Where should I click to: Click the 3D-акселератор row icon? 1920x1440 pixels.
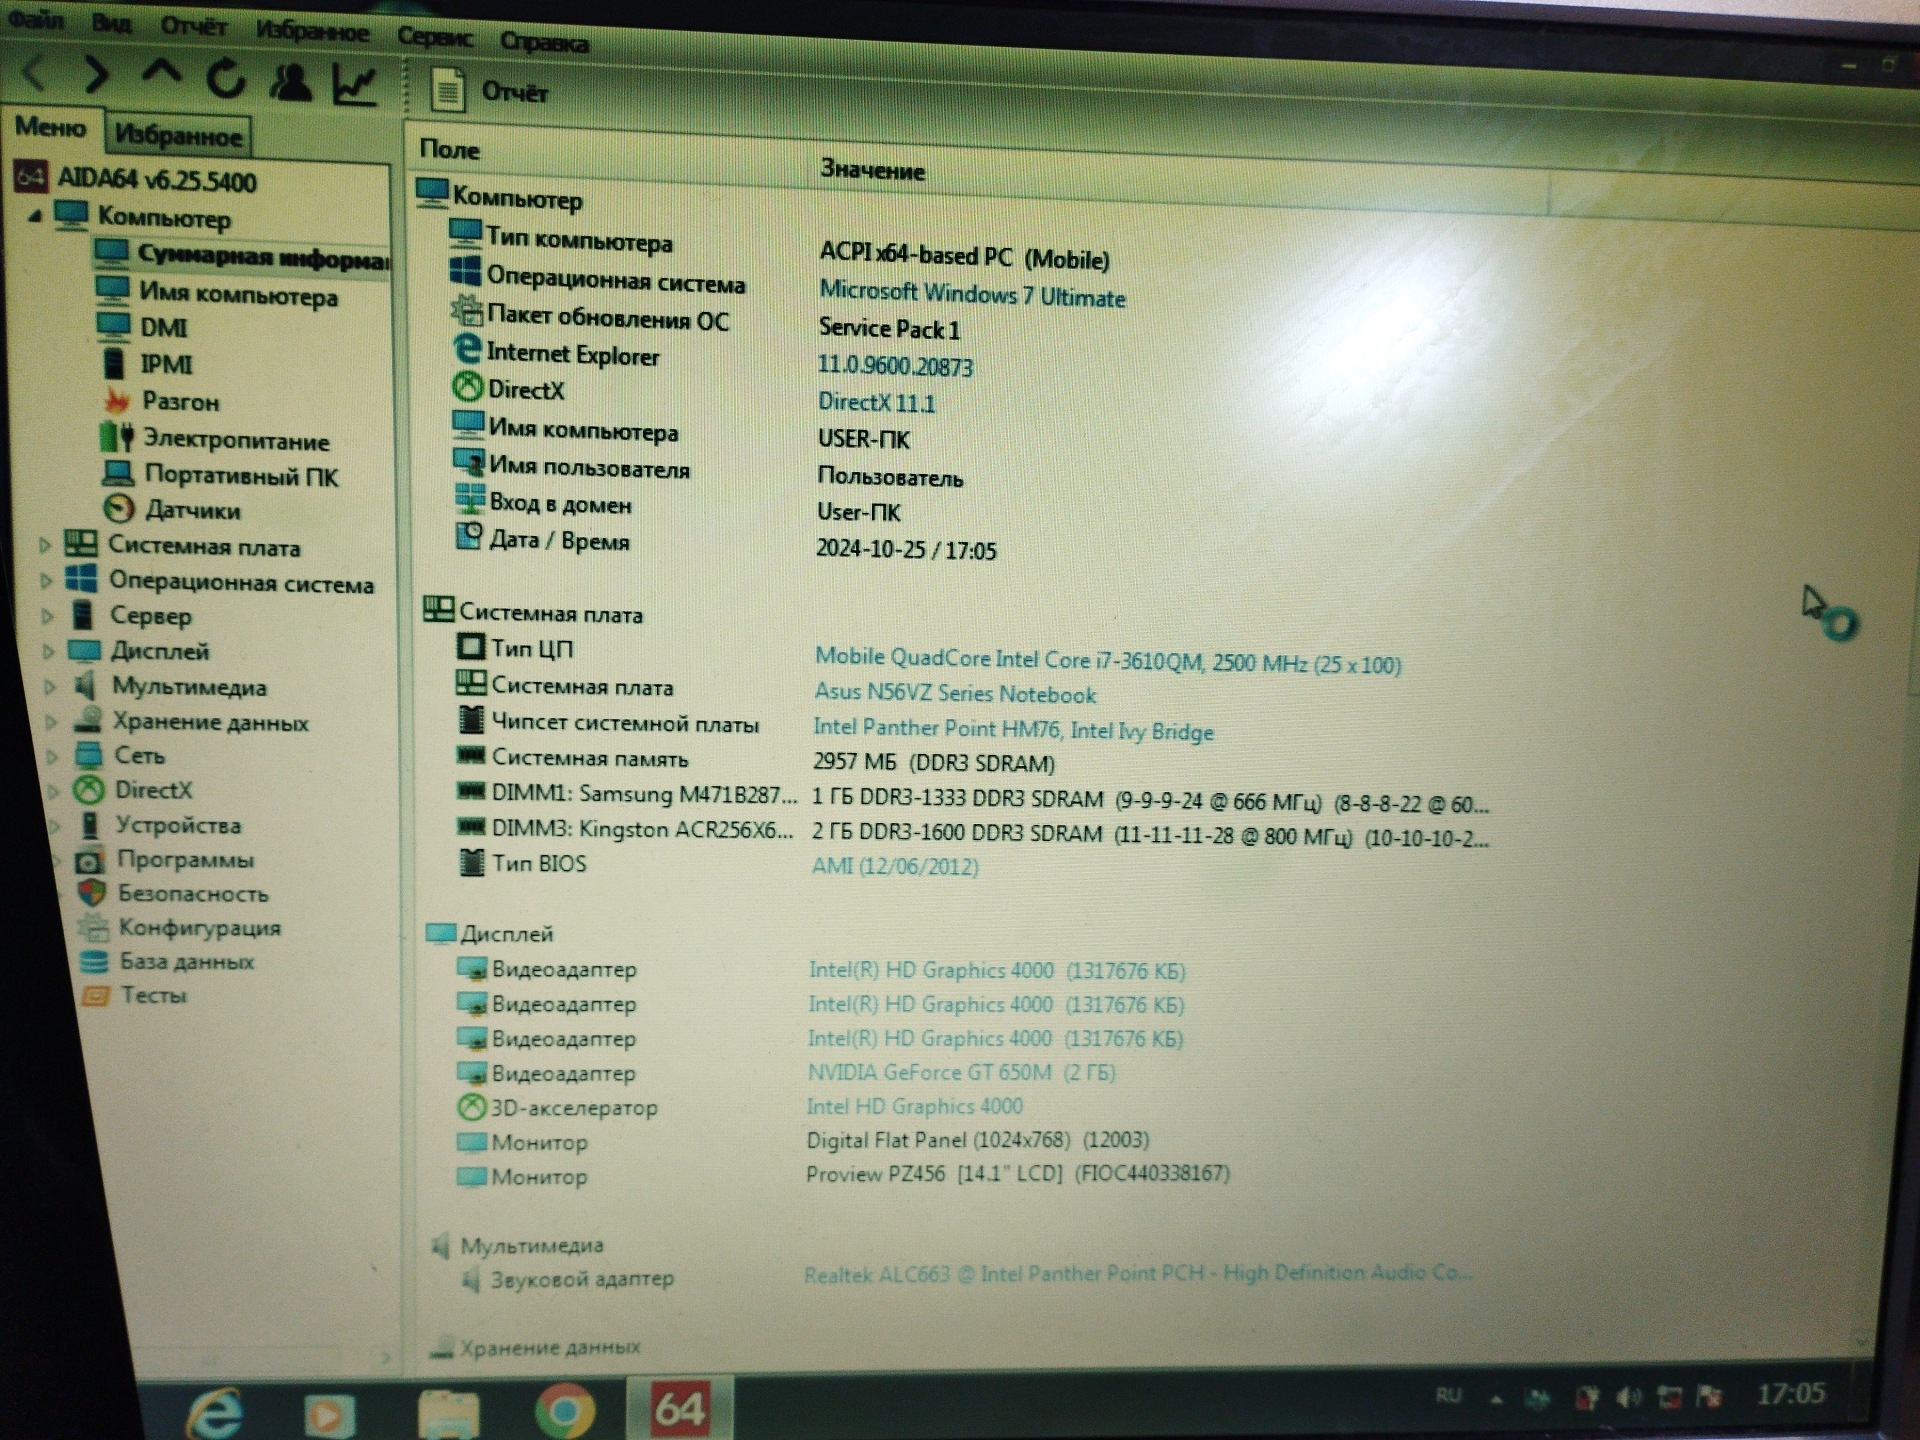pyautogui.click(x=471, y=1106)
